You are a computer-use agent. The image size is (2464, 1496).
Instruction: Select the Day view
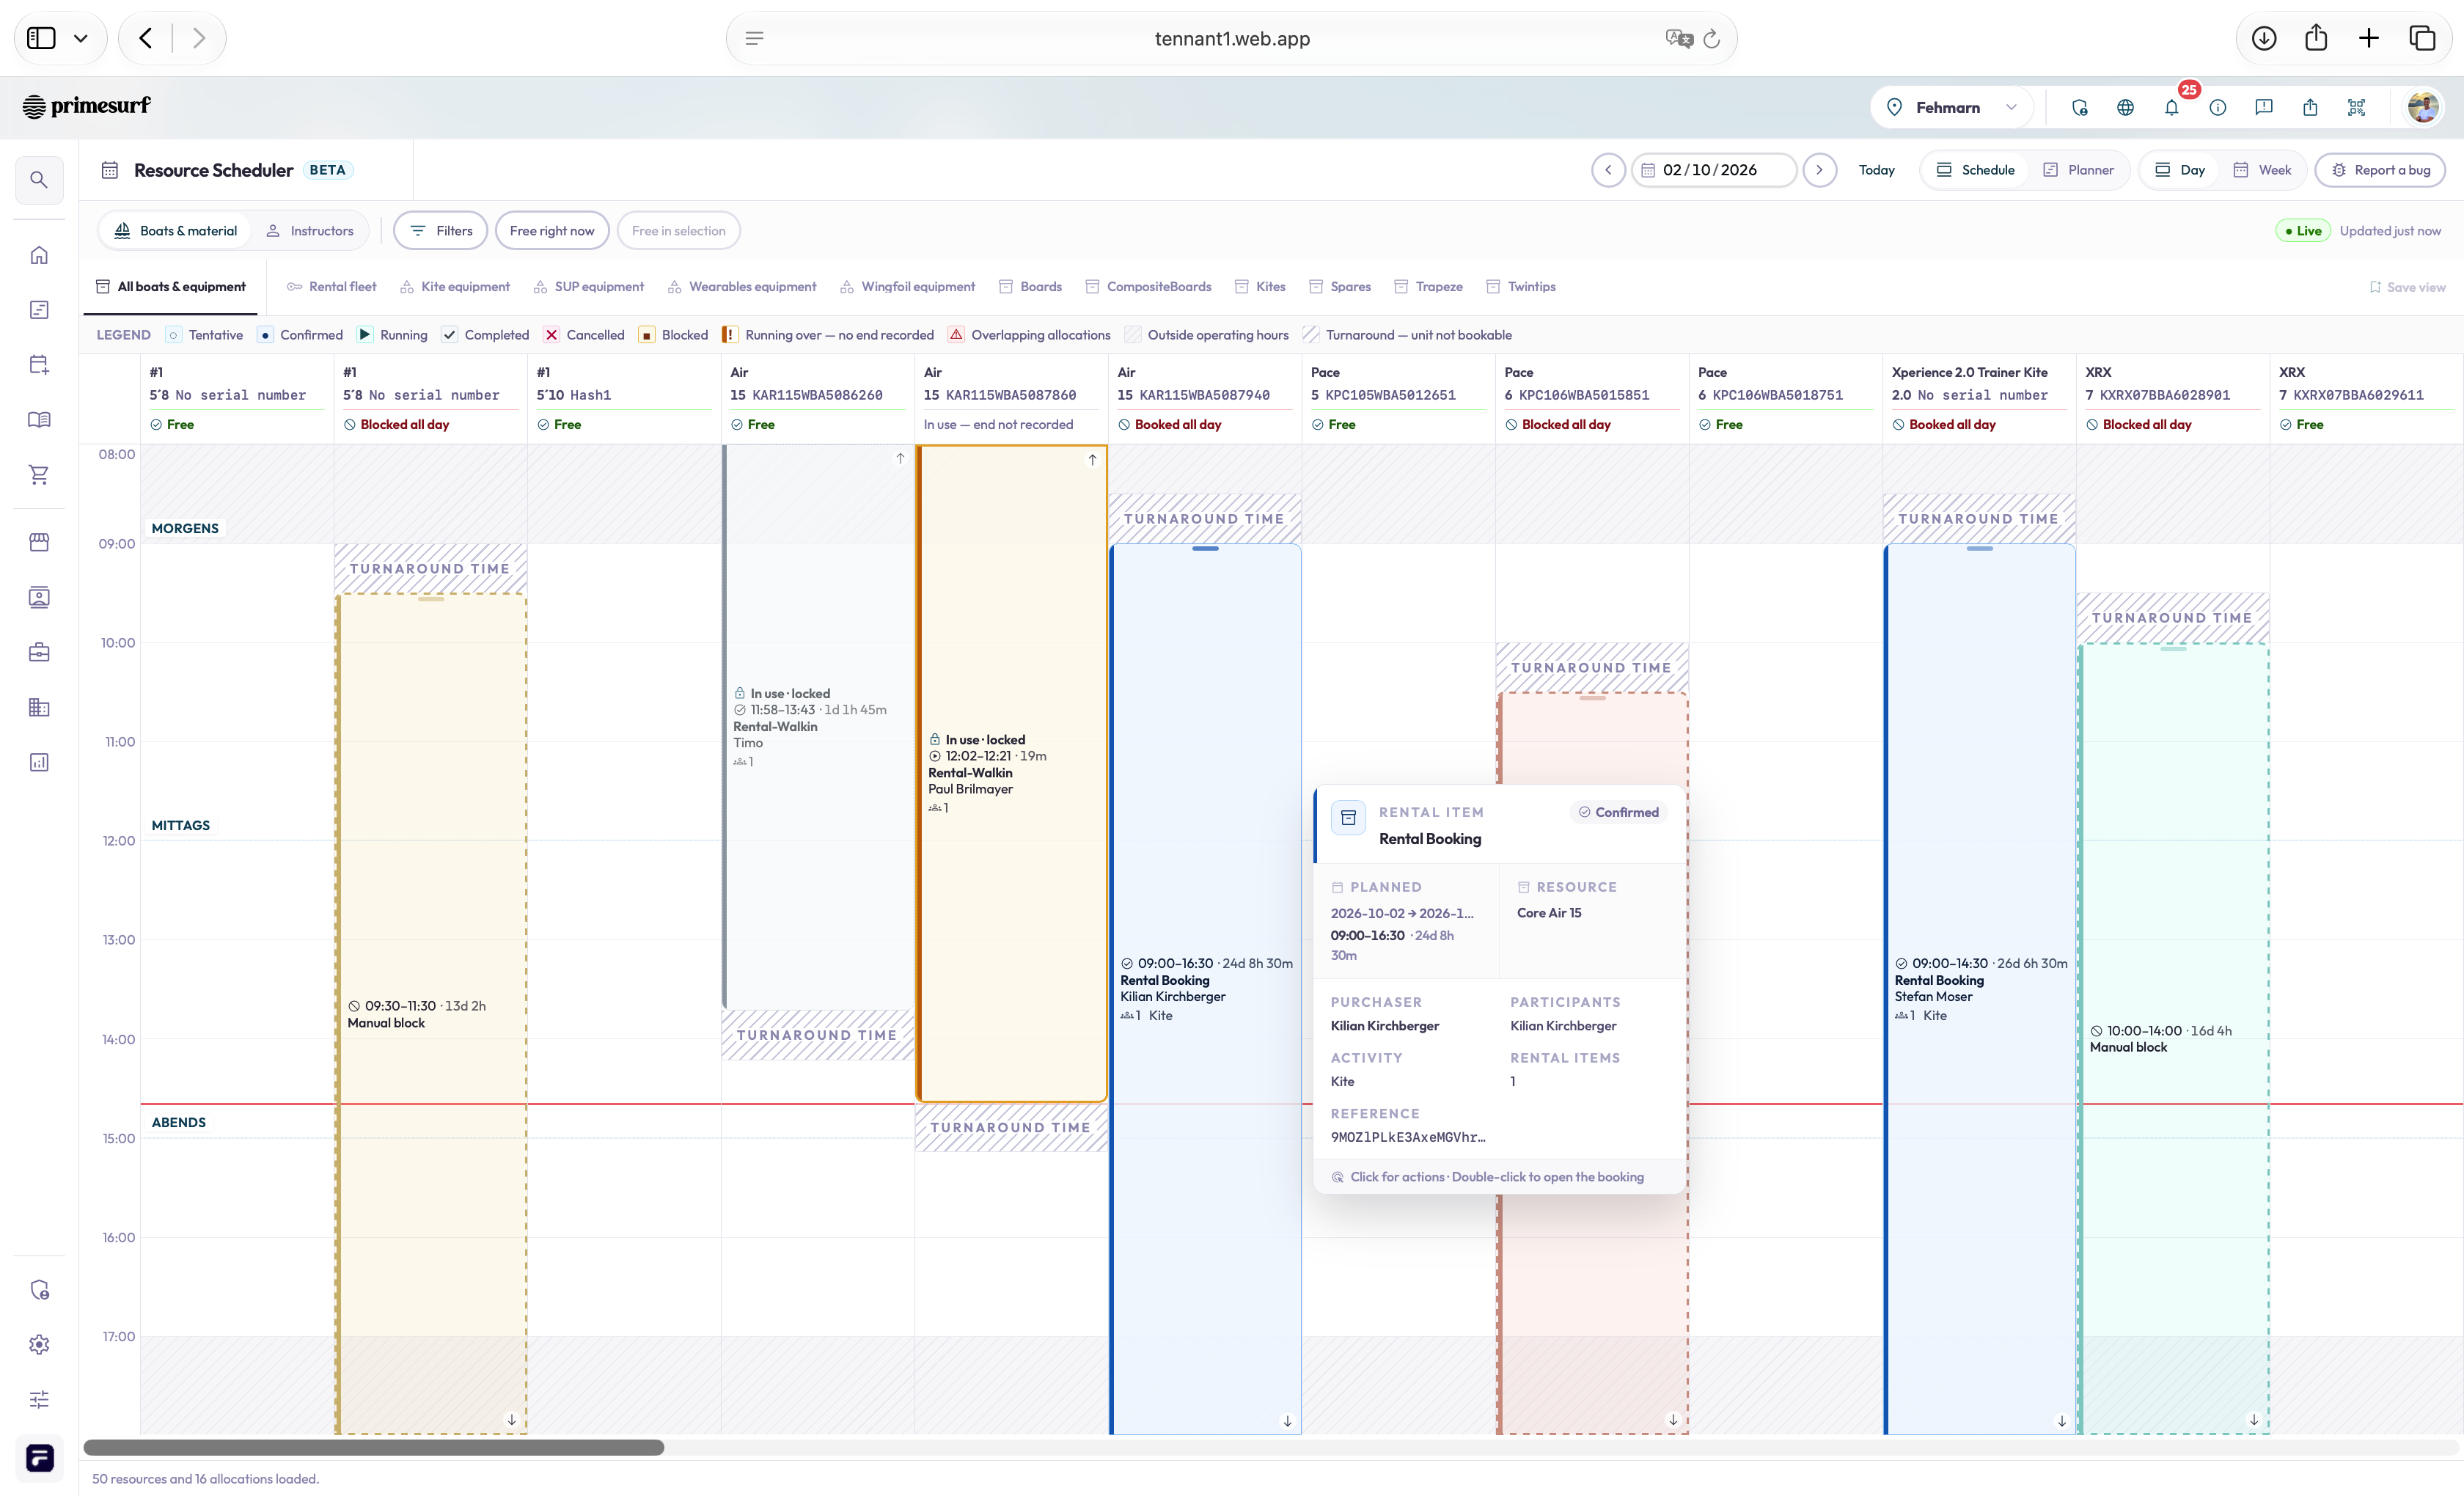(x=2180, y=170)
